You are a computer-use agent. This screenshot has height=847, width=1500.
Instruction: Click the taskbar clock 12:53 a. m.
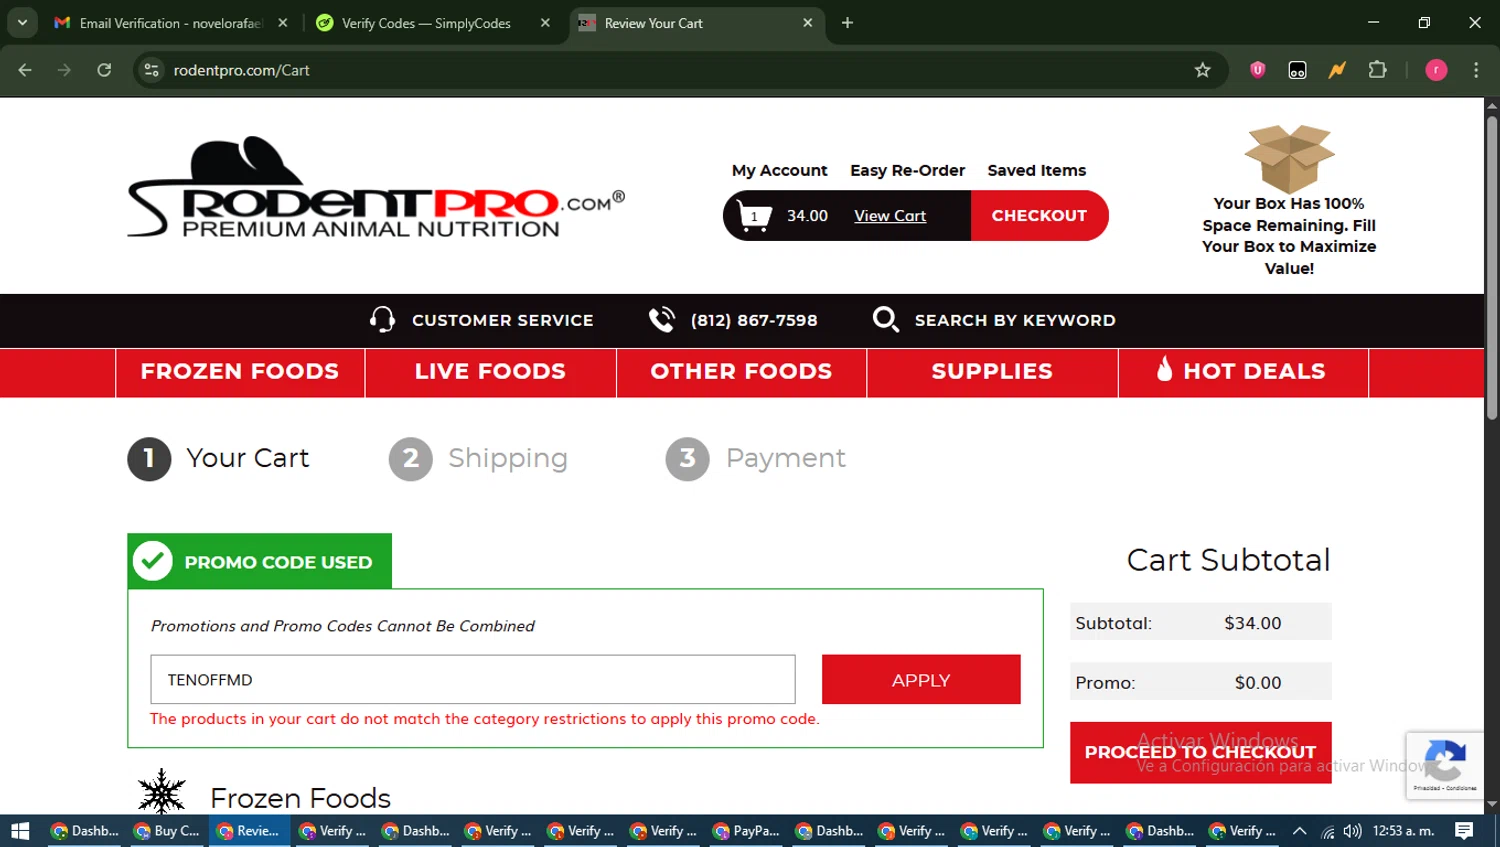pyautogui.click(x=1404, y=831)
